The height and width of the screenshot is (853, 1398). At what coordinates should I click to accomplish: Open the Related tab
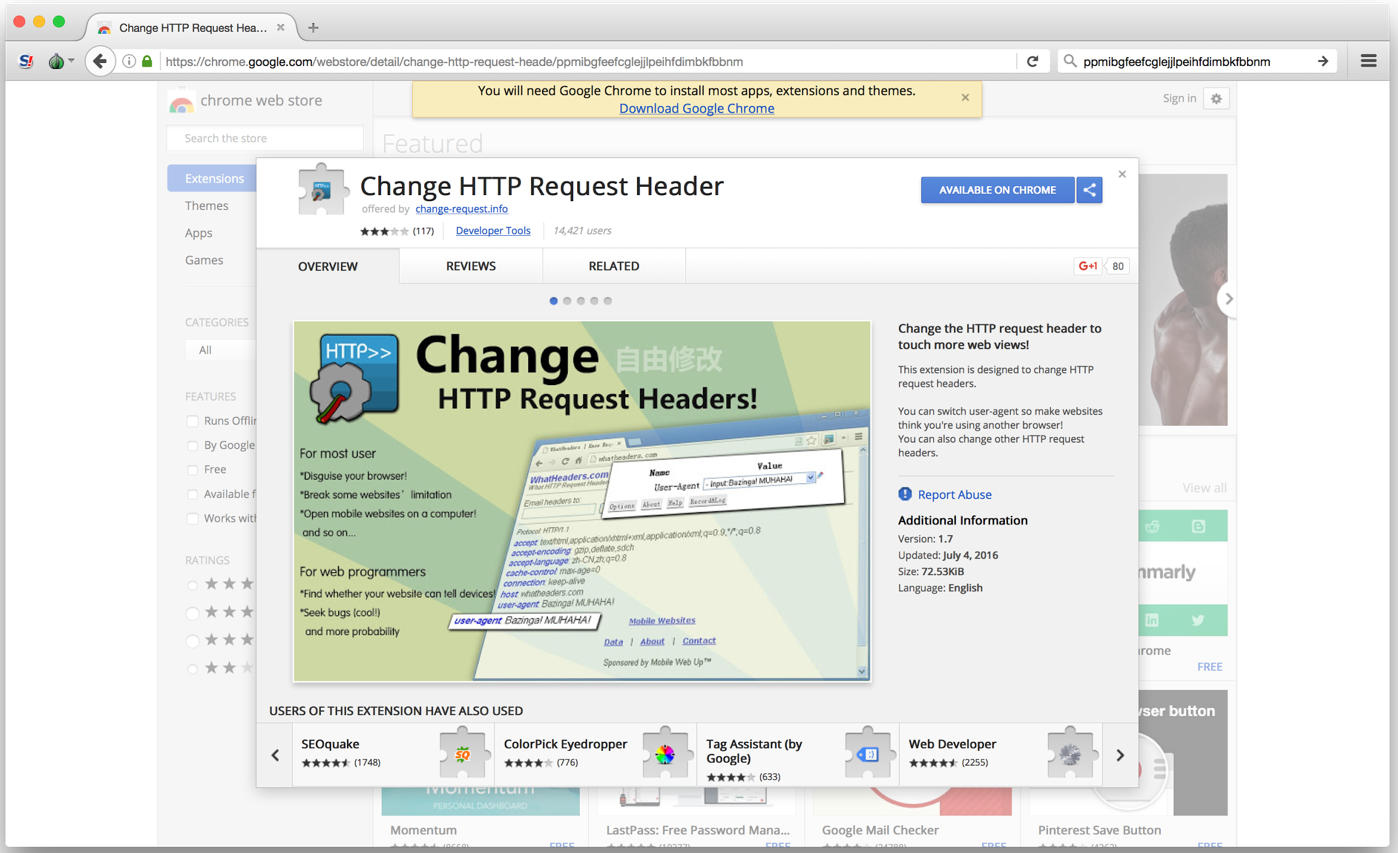[x=614, y=266]
